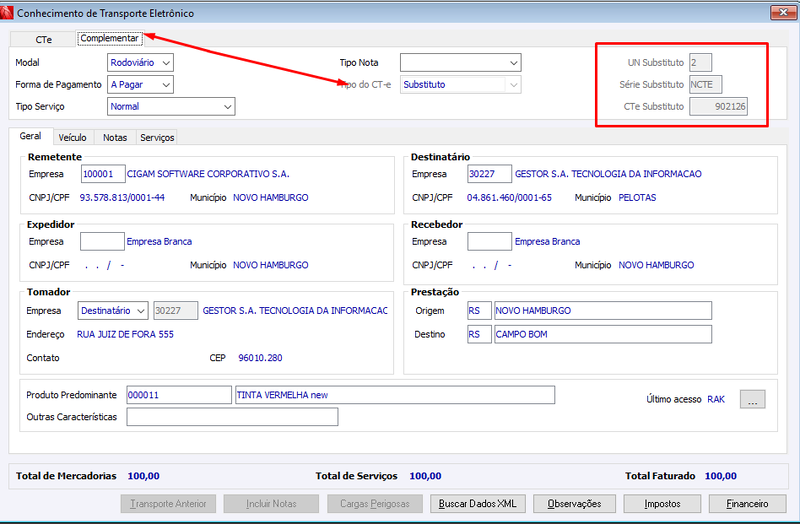Click the application icon in the title bar
The height and width of the screenshot is (524, 800).
[x=7, y=13]
